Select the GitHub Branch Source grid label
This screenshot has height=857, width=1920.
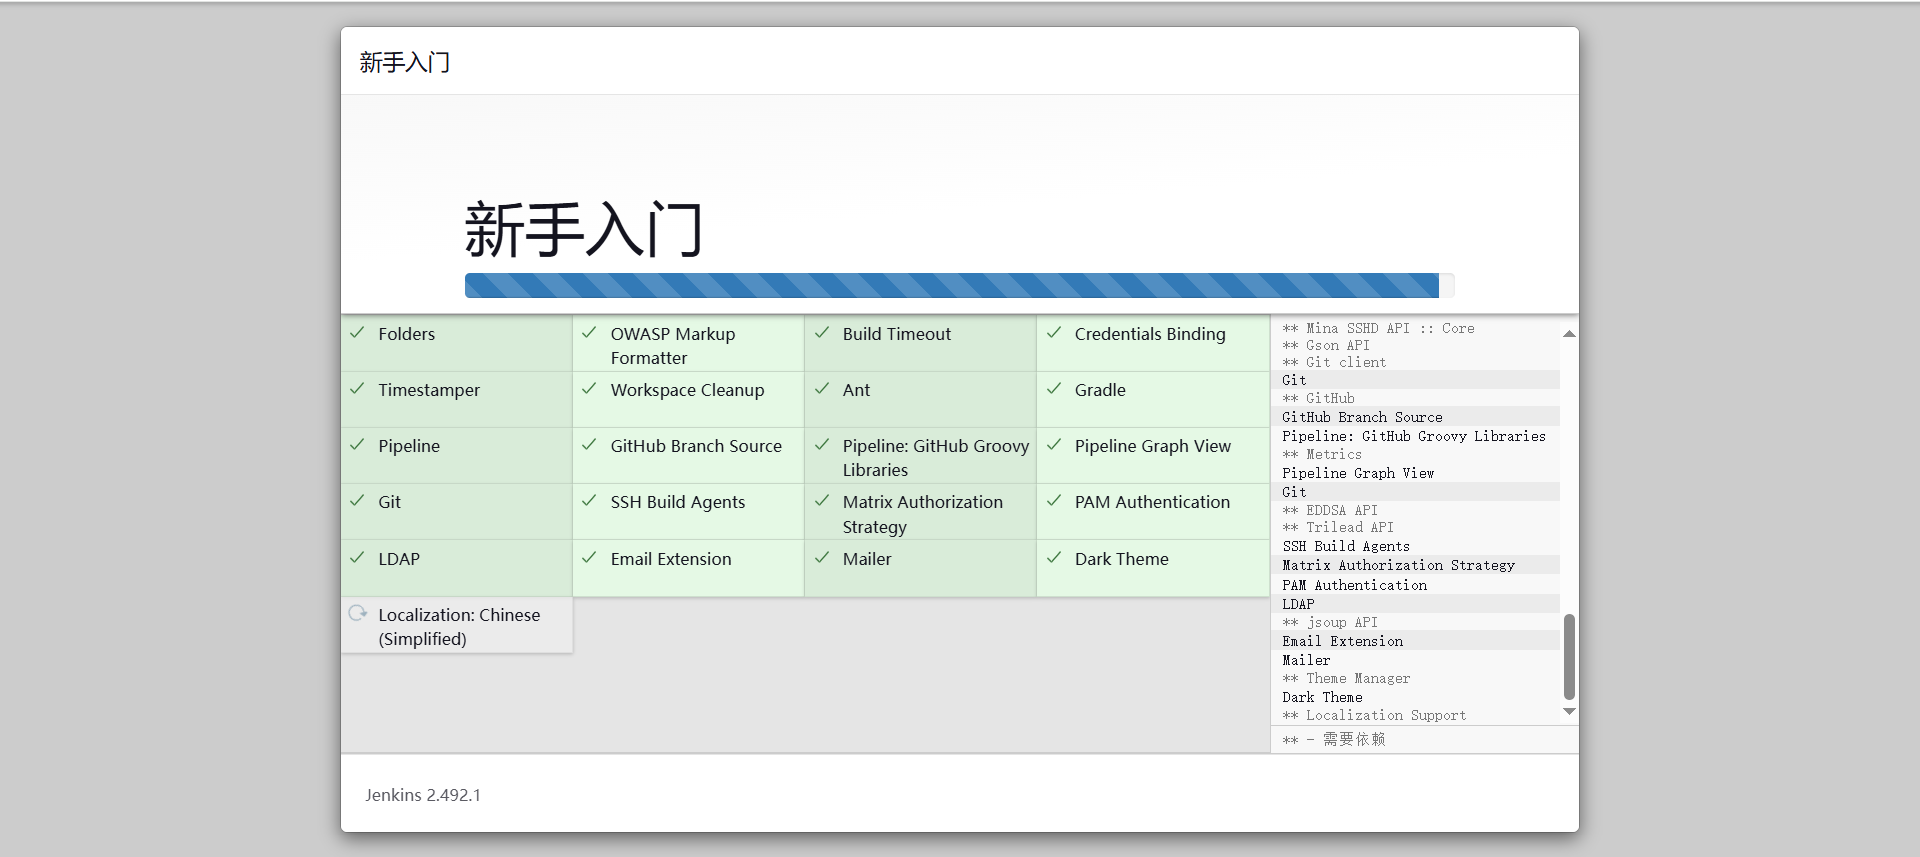tap(696, 446)
